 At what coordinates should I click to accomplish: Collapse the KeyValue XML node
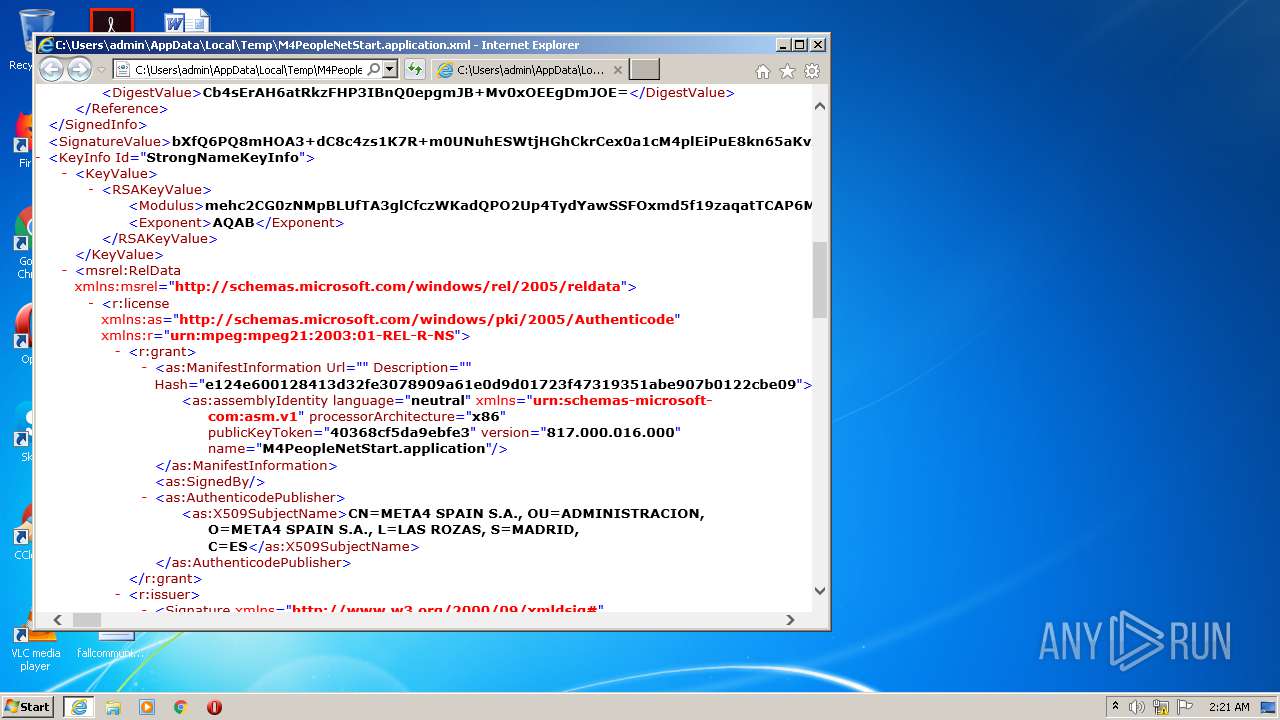pos(64,174)
